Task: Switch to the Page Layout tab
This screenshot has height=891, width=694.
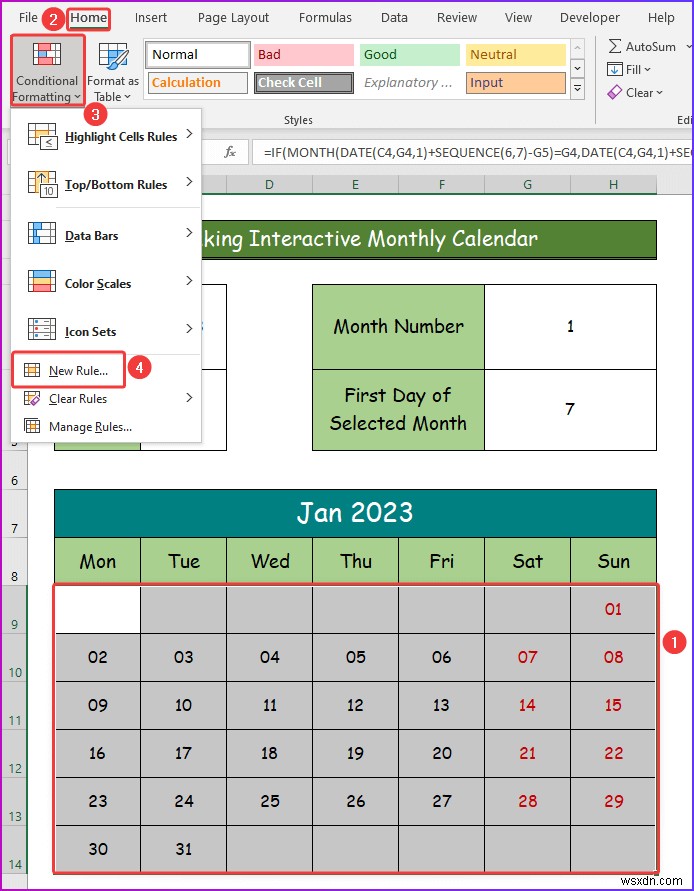Action: (233, 18)
